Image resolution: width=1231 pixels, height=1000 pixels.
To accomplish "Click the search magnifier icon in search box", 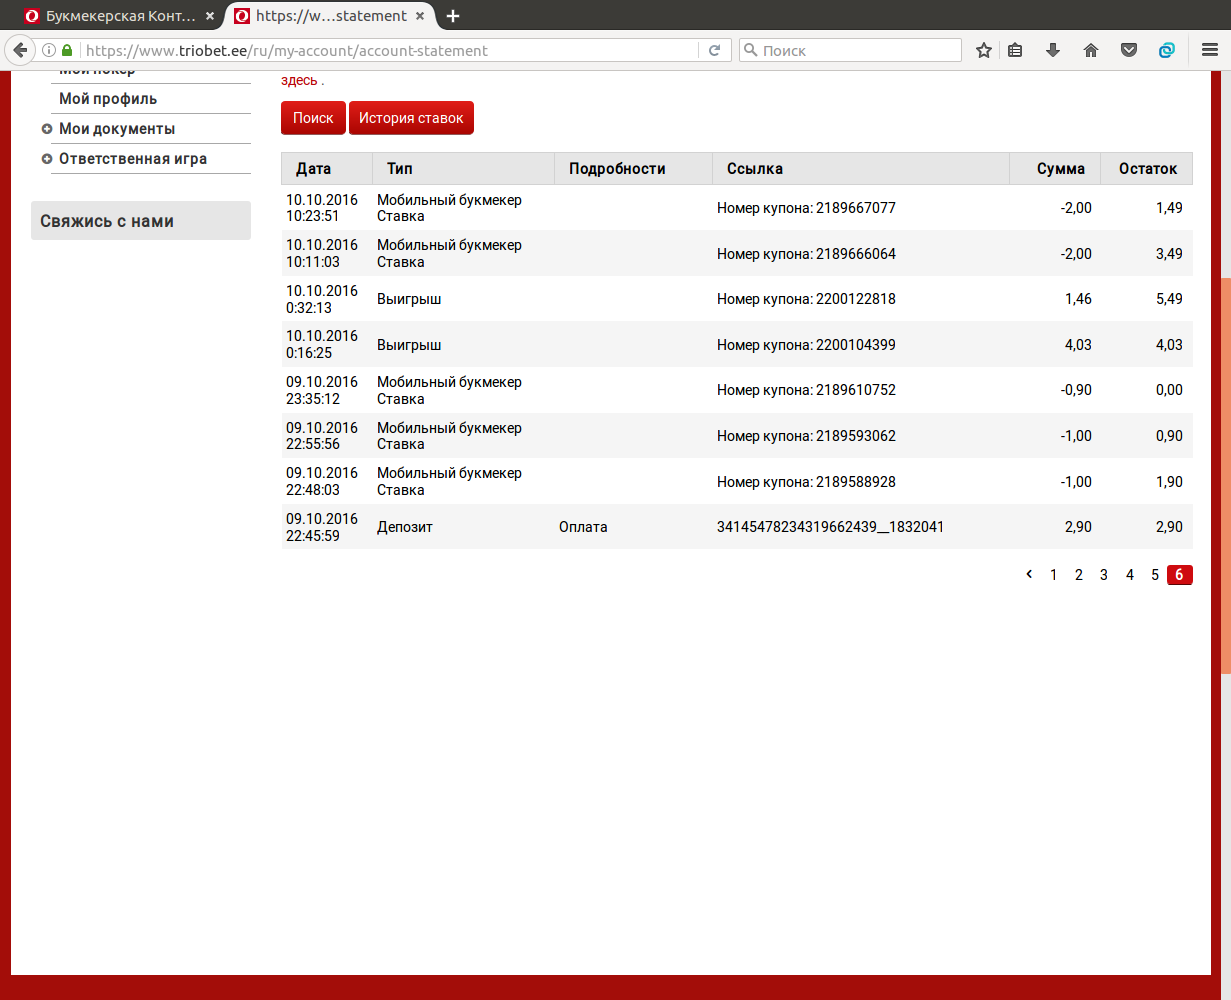I will pos(750,50).
